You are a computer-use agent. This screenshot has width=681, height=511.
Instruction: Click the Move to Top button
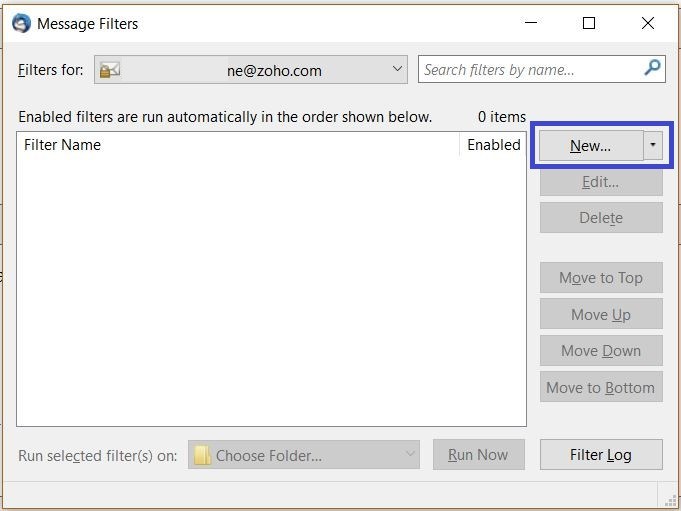tap(601, 277)
